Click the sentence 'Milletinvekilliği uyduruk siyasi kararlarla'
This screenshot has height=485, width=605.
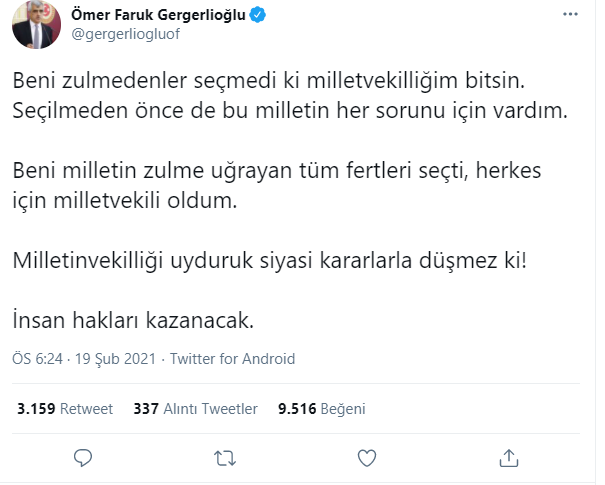[x=270, y=263]
